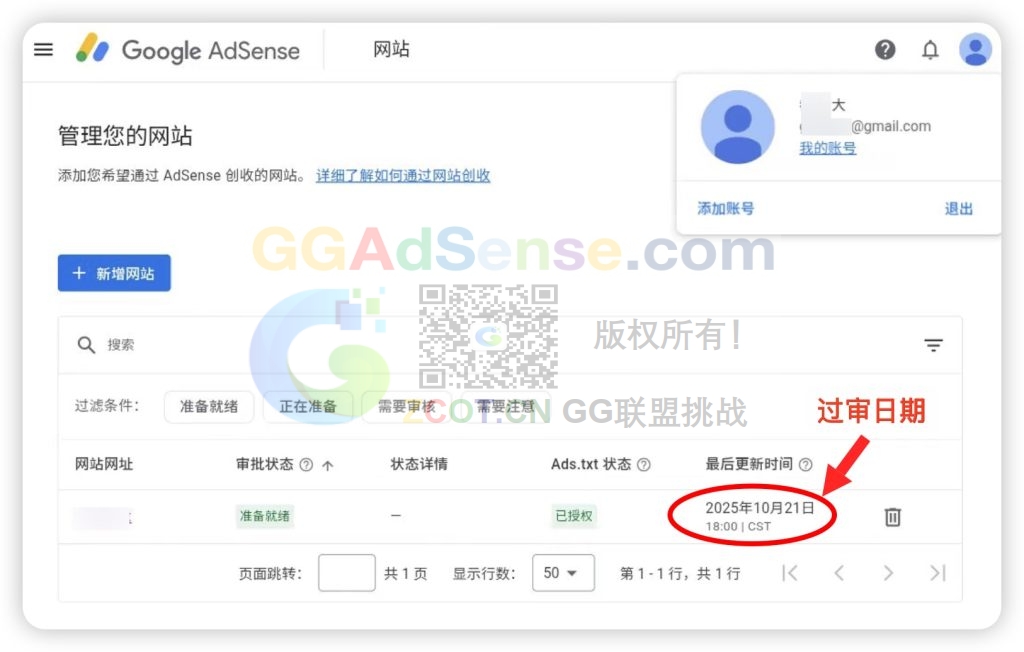
Task: Open the search field magnifier
Action: click(87, 344)
